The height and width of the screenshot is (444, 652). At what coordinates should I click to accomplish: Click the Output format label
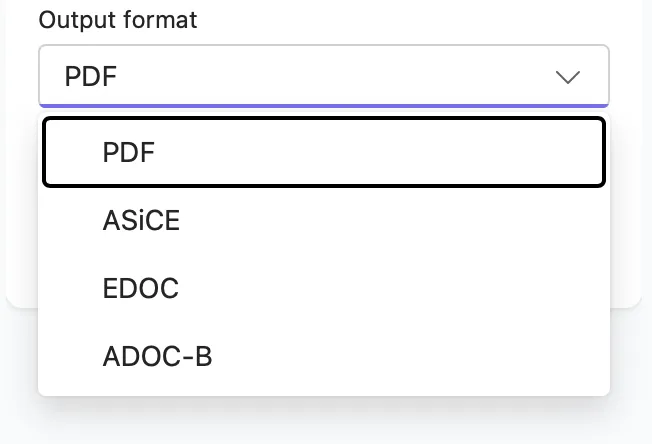pos(118,20)
